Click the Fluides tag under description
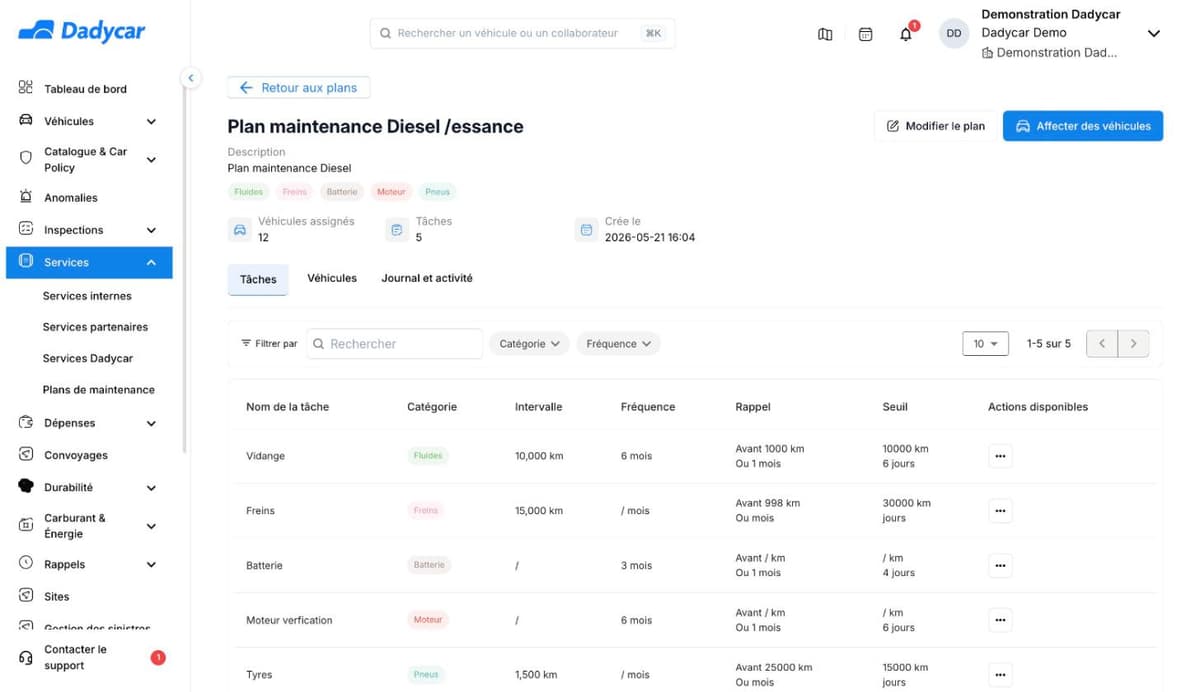 pos(248,191)
